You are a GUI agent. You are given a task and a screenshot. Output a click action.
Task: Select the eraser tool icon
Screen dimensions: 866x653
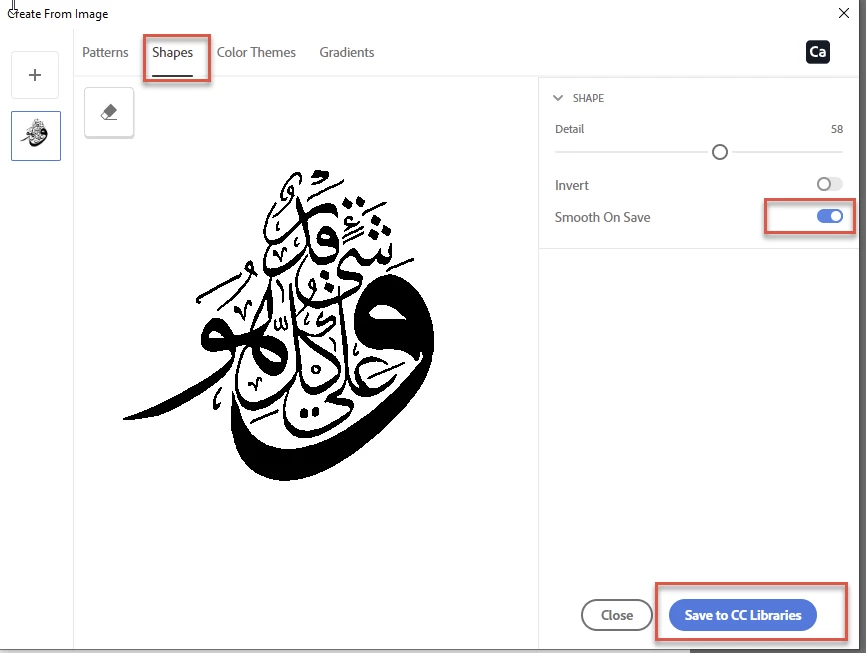(x=109, y=112)
